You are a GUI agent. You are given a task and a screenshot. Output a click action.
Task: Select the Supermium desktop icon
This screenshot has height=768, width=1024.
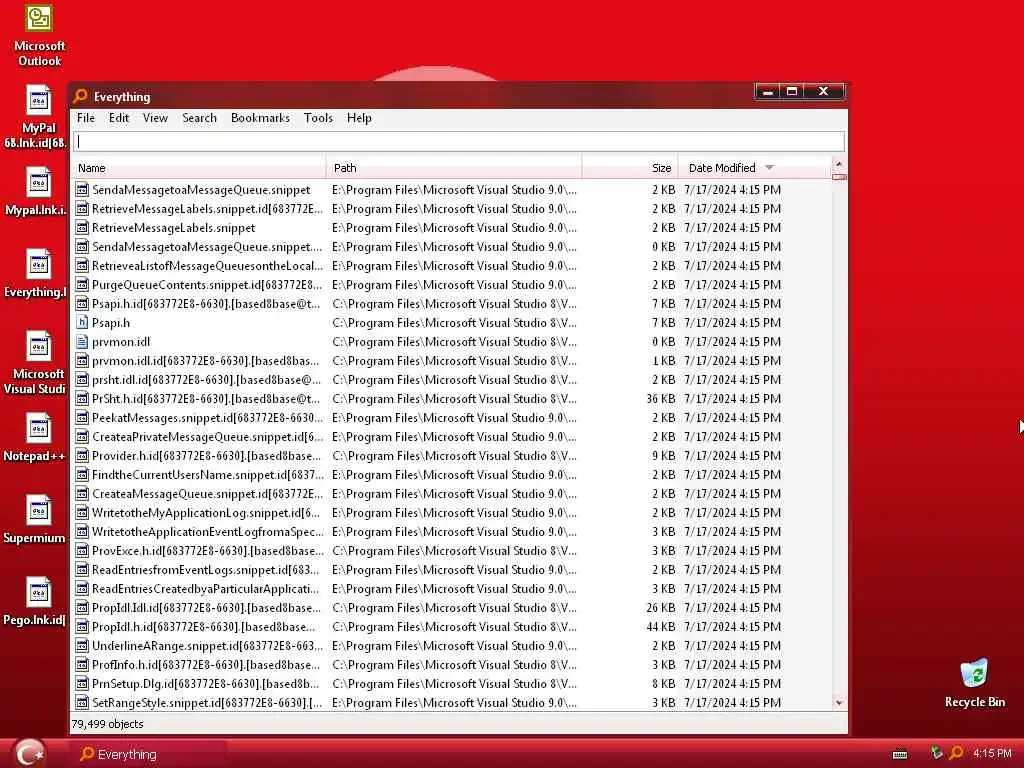tap(37, 520)
